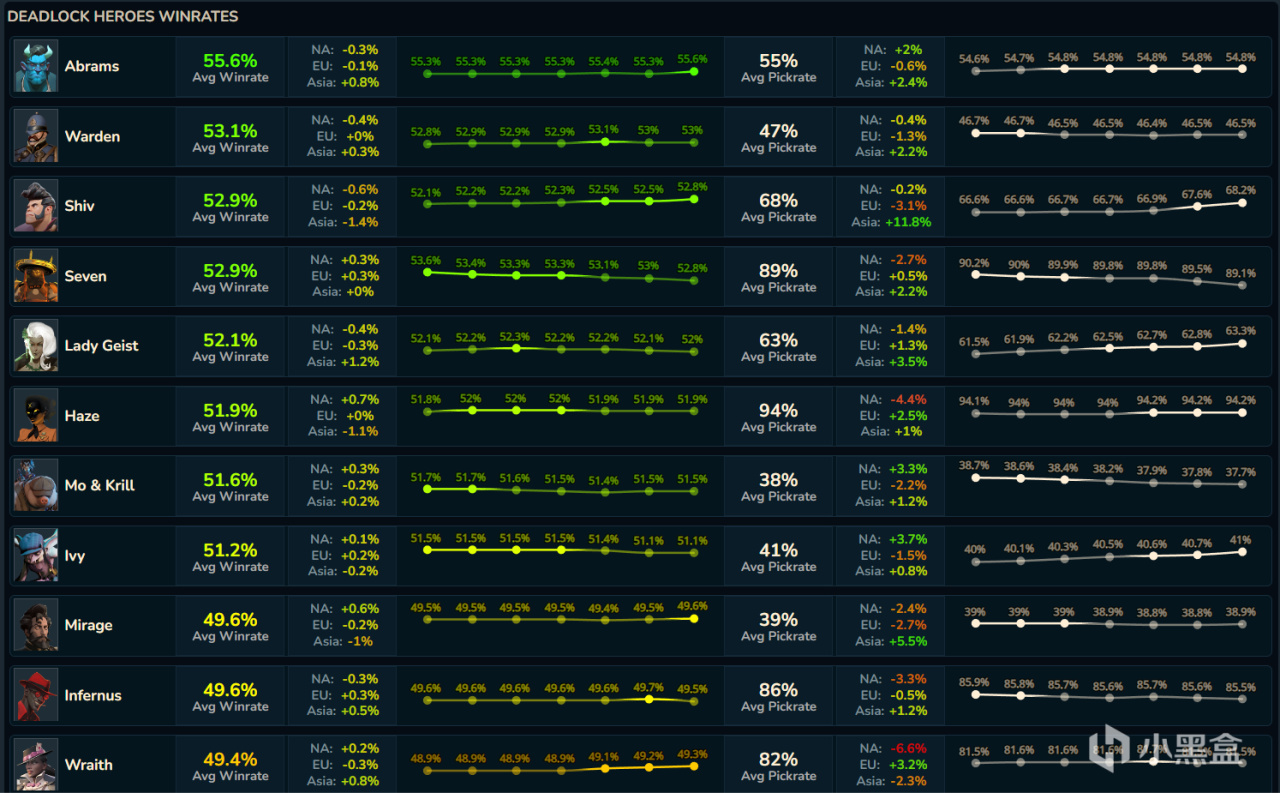Click Haze NA pickrate change -4.4%
The image size is (1280, 793).
coord(908,399)
